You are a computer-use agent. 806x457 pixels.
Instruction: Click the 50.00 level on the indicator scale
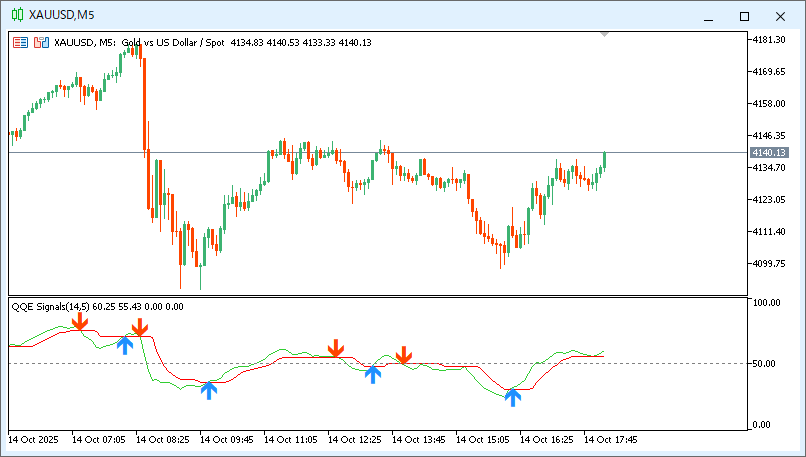(767, 363)
